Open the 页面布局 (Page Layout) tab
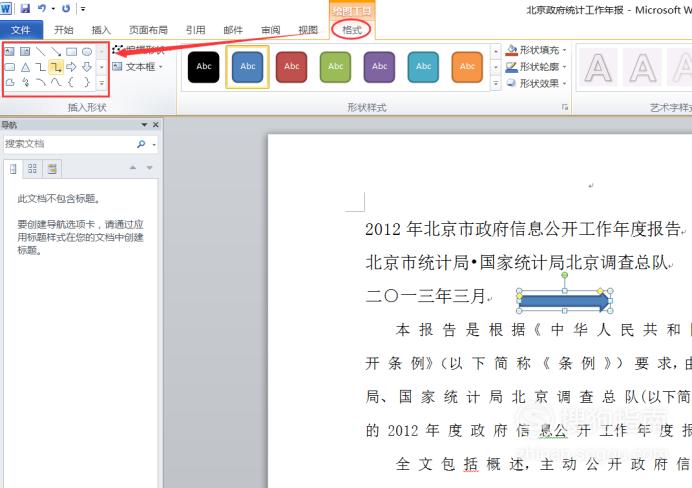This screenshot has width=692, height=488. 148,30
